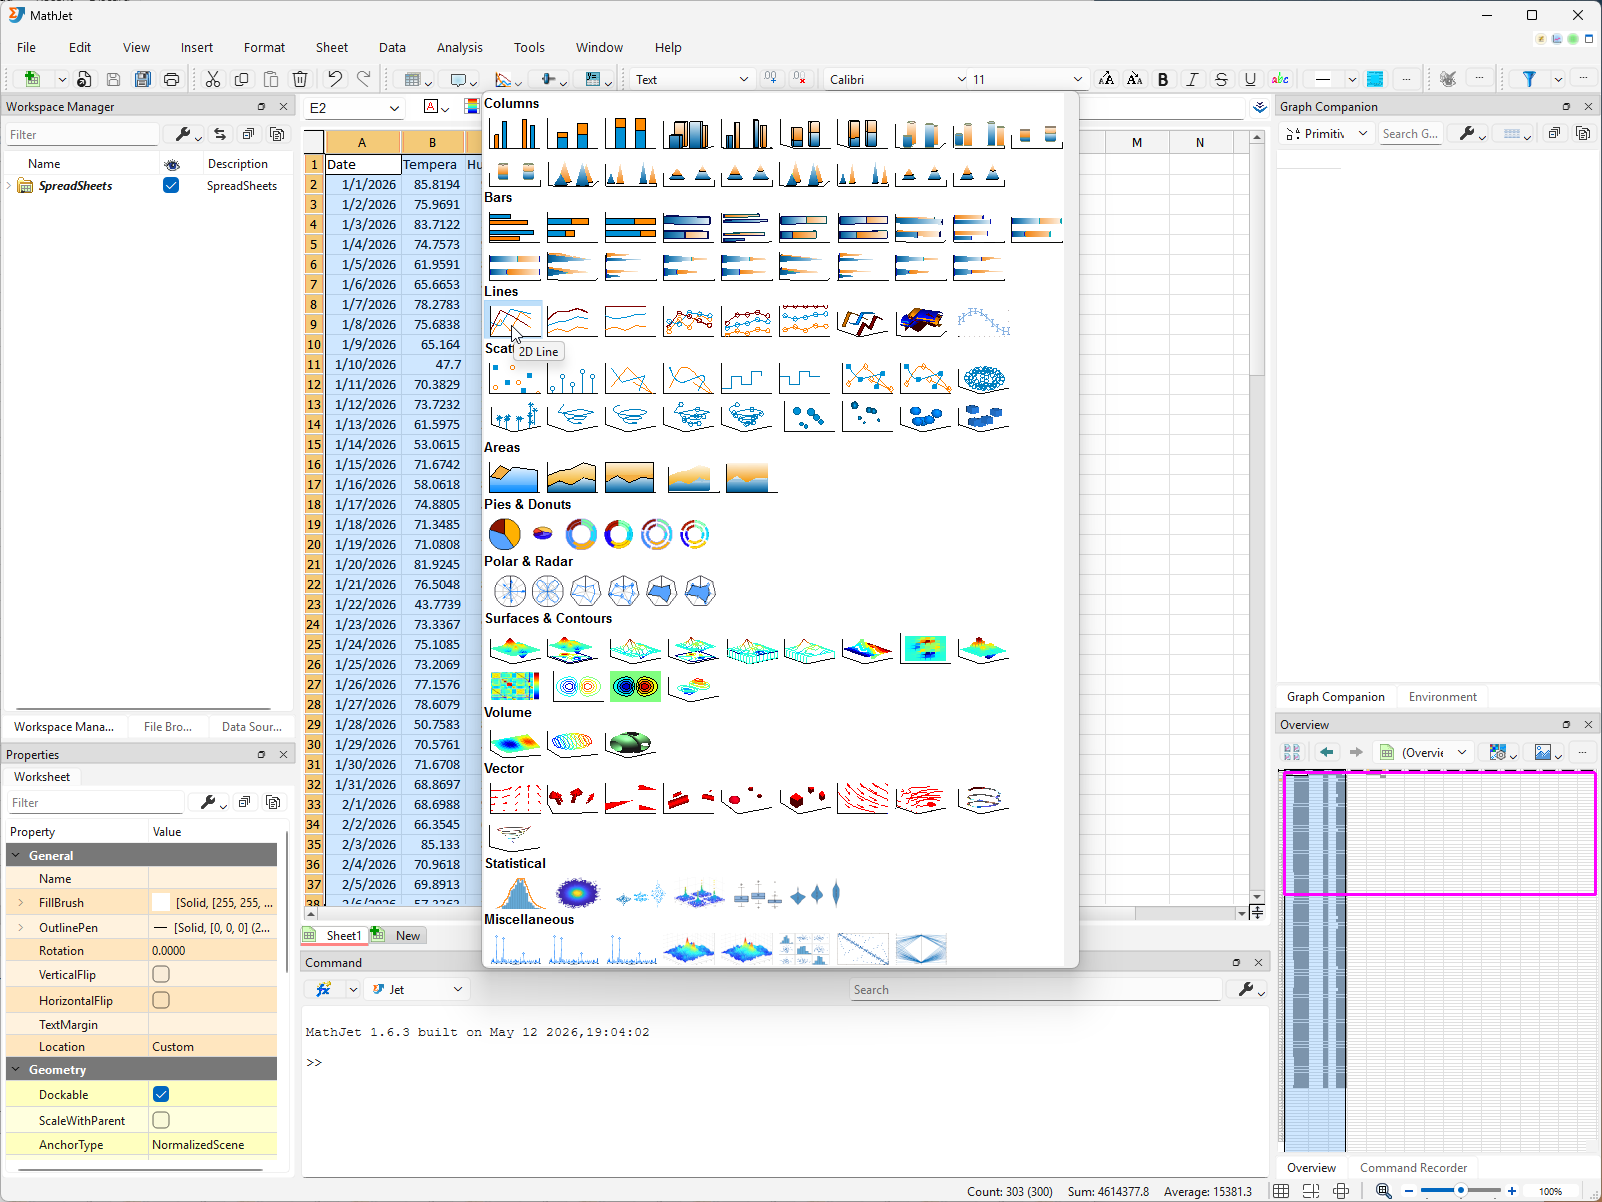
Task: Apply strikethrough formatting
Action: point(1221,79)
